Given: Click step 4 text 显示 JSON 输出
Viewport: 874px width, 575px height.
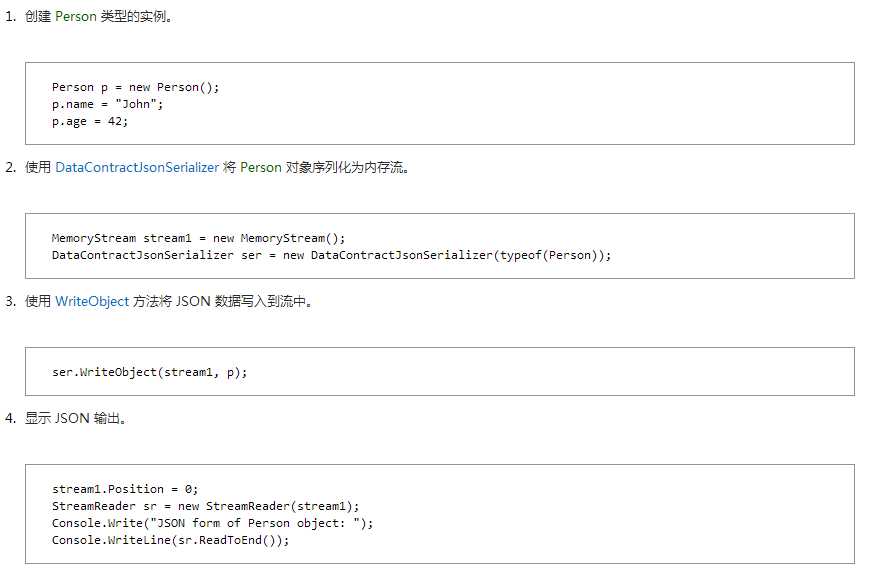Looking at the screenshot, I should coord(75,418).
